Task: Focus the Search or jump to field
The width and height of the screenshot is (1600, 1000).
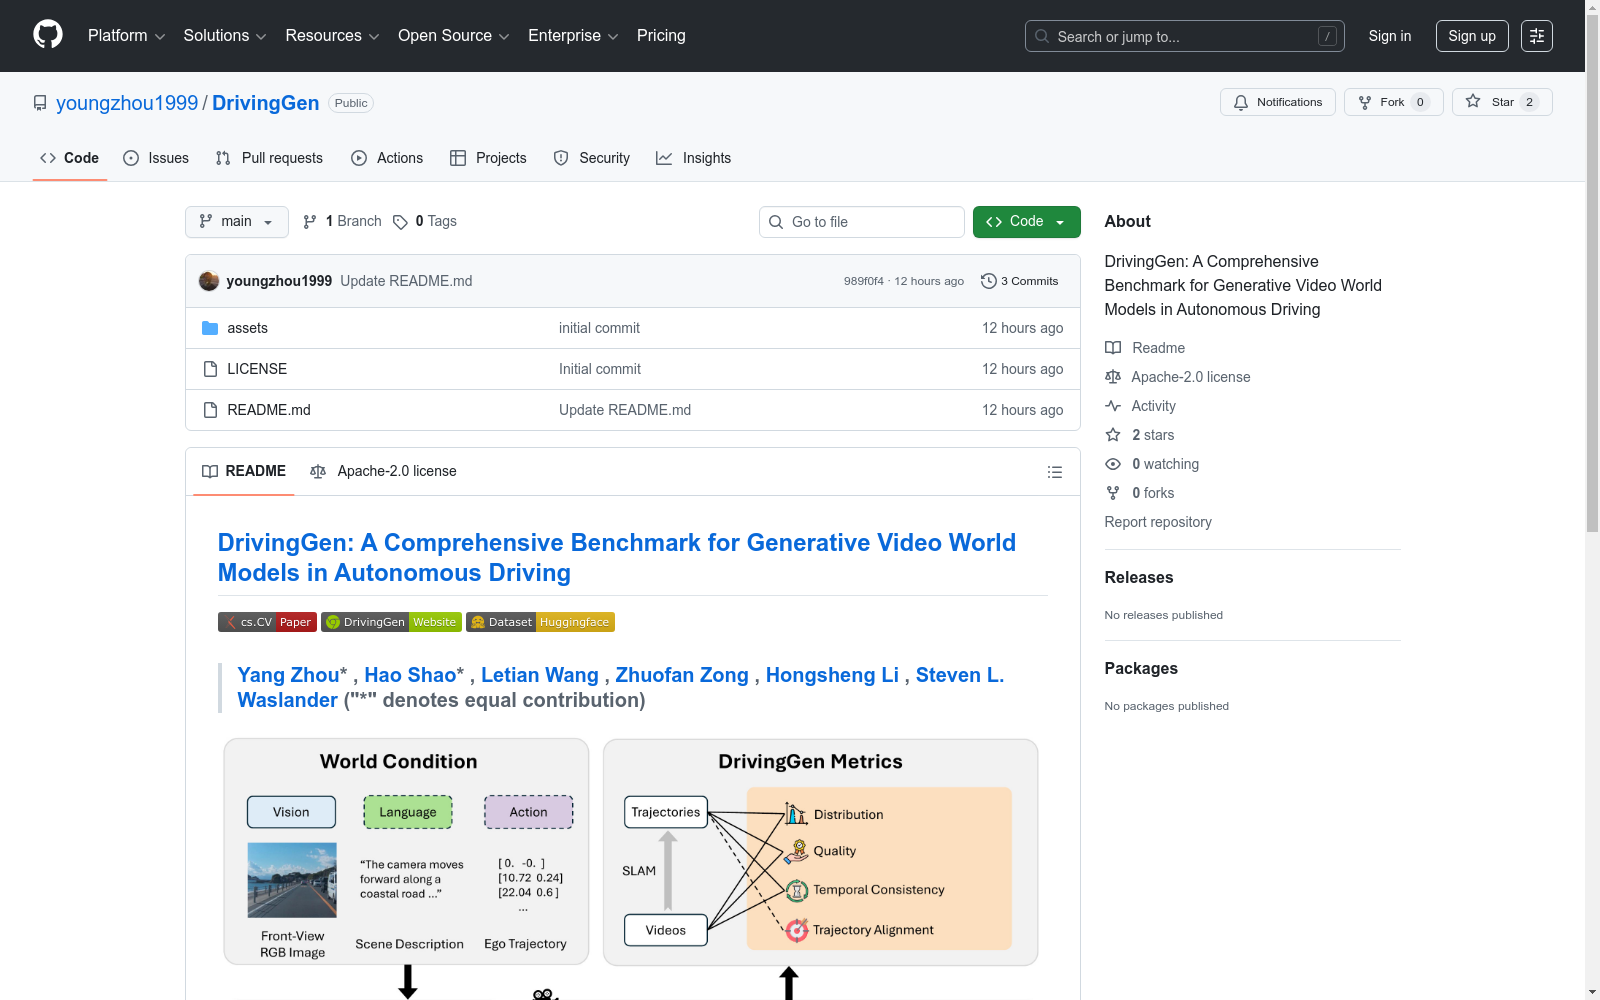Action: point(1185,36)
